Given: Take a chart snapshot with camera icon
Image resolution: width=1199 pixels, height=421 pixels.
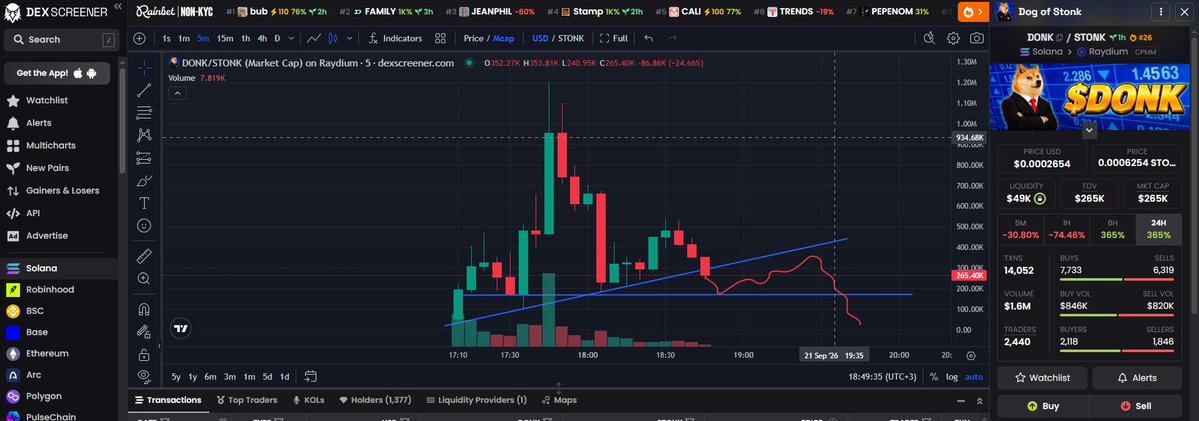Looking at the screenshot, I should pyautogui.click(x=976, y=38).
